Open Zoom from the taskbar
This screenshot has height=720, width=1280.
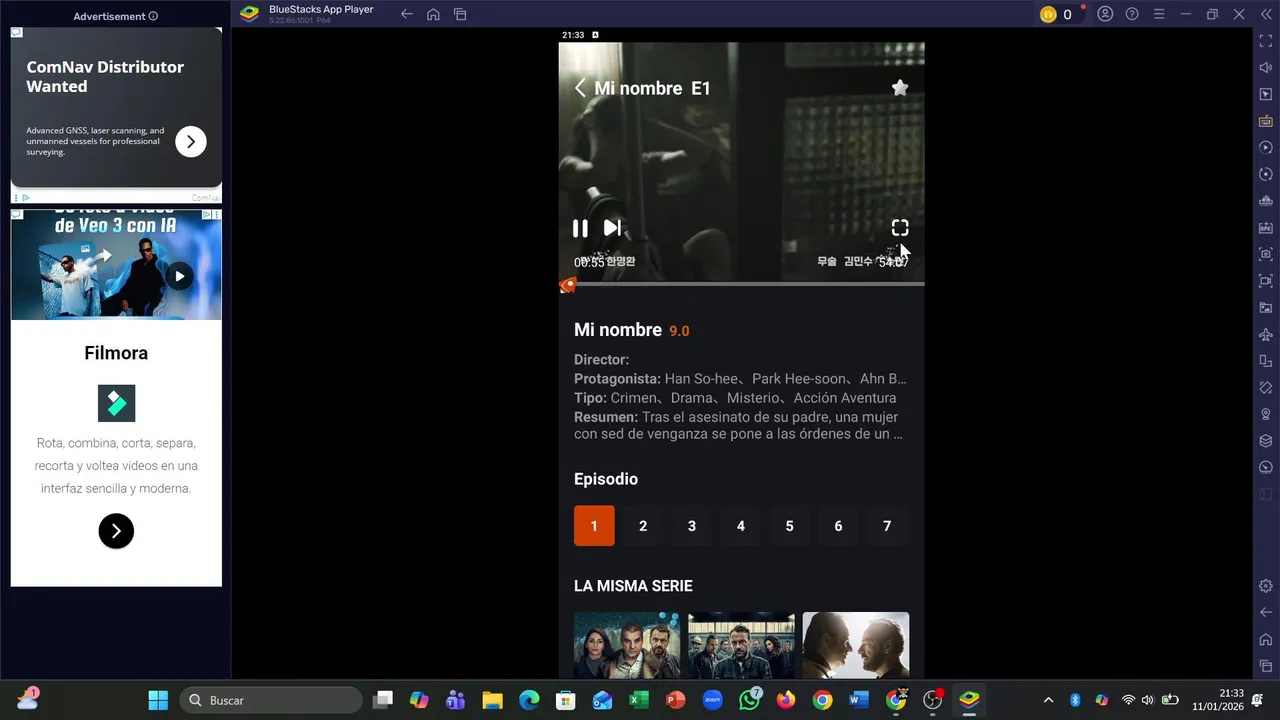click(712, 700)
